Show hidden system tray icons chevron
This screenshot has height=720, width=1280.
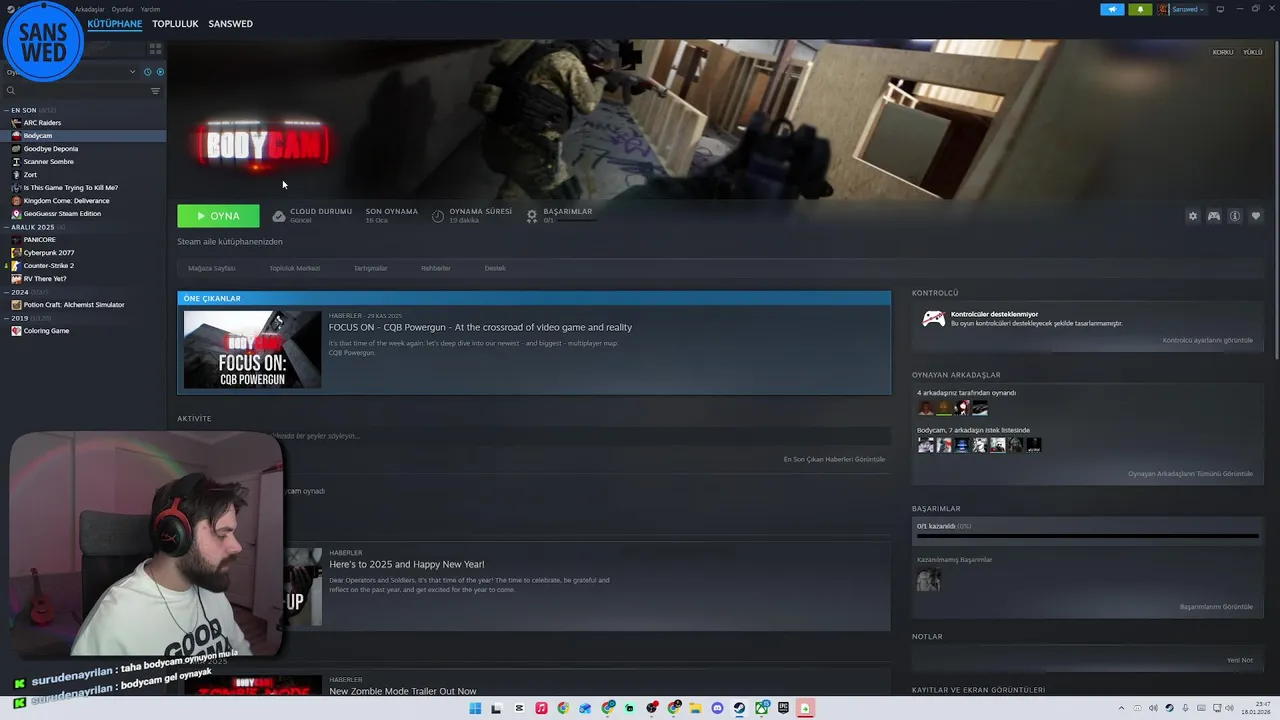[x=1120, y=708]
